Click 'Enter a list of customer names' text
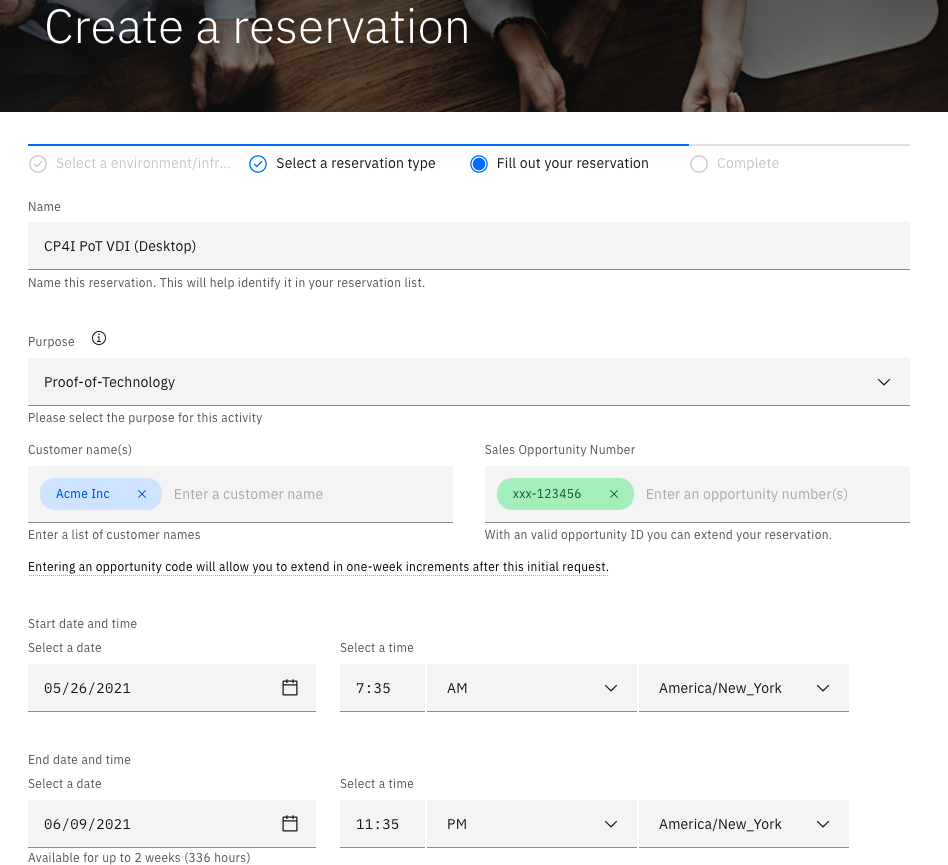 pos(114,535)
